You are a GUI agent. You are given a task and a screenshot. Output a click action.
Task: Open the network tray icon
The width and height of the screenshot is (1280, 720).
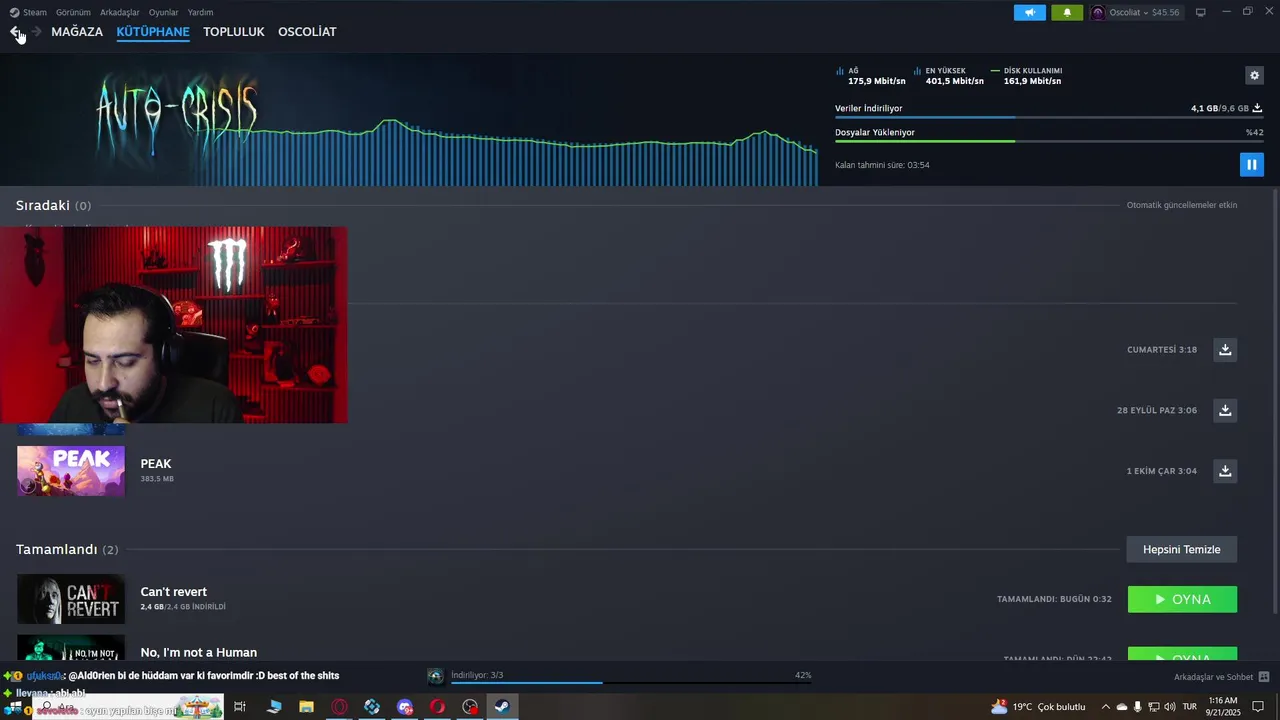[1154, 707]
